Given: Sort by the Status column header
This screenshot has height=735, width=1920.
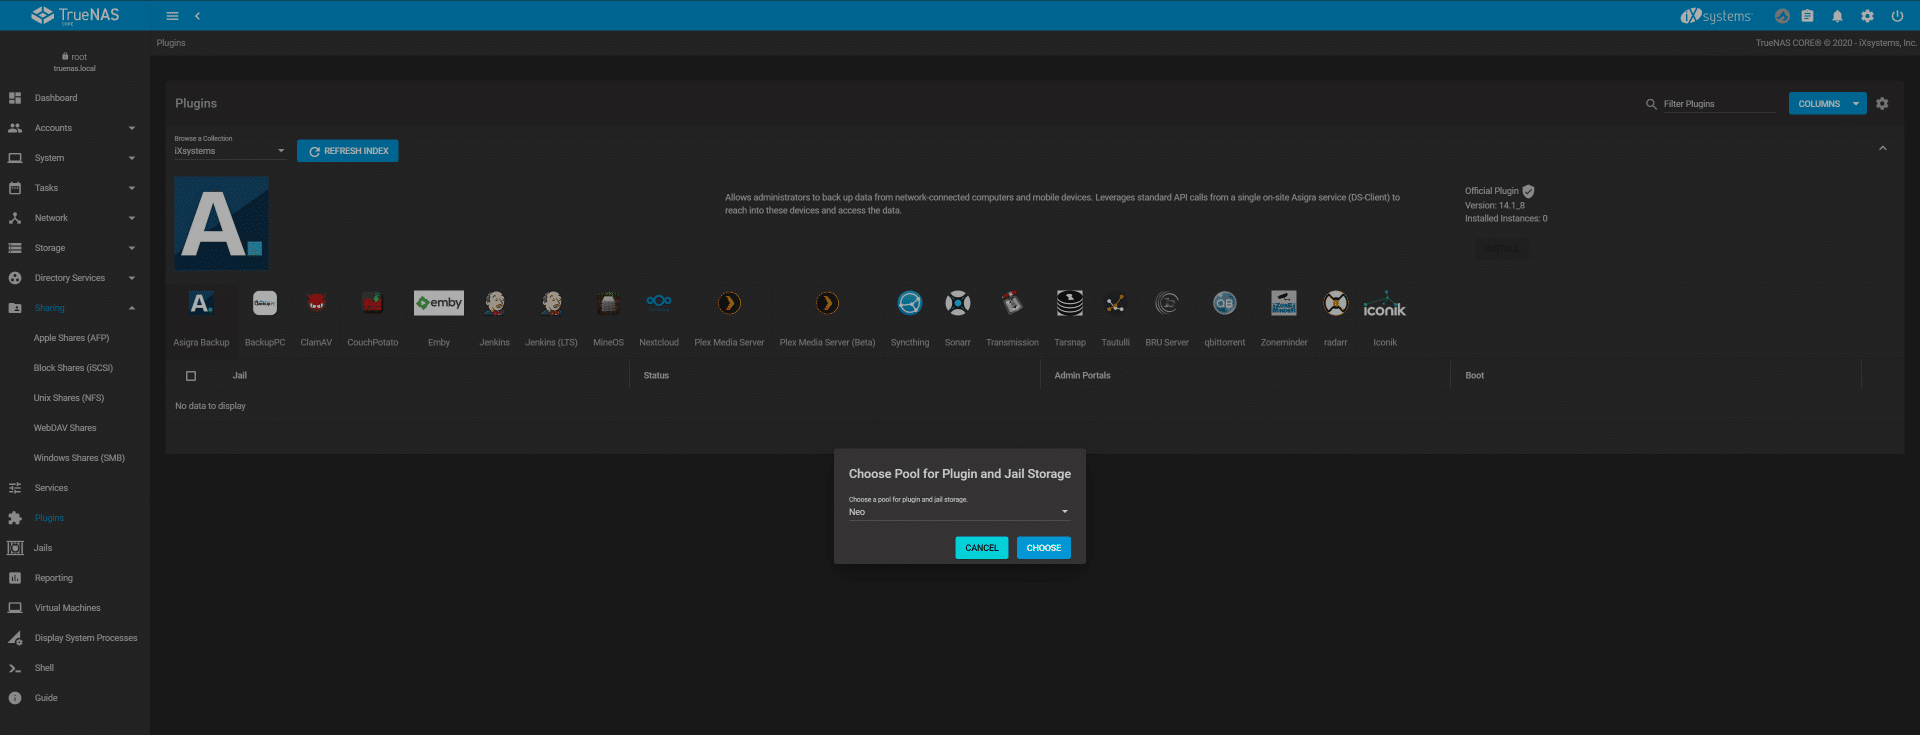Looking at the screenshot, I should pos(656,376).
